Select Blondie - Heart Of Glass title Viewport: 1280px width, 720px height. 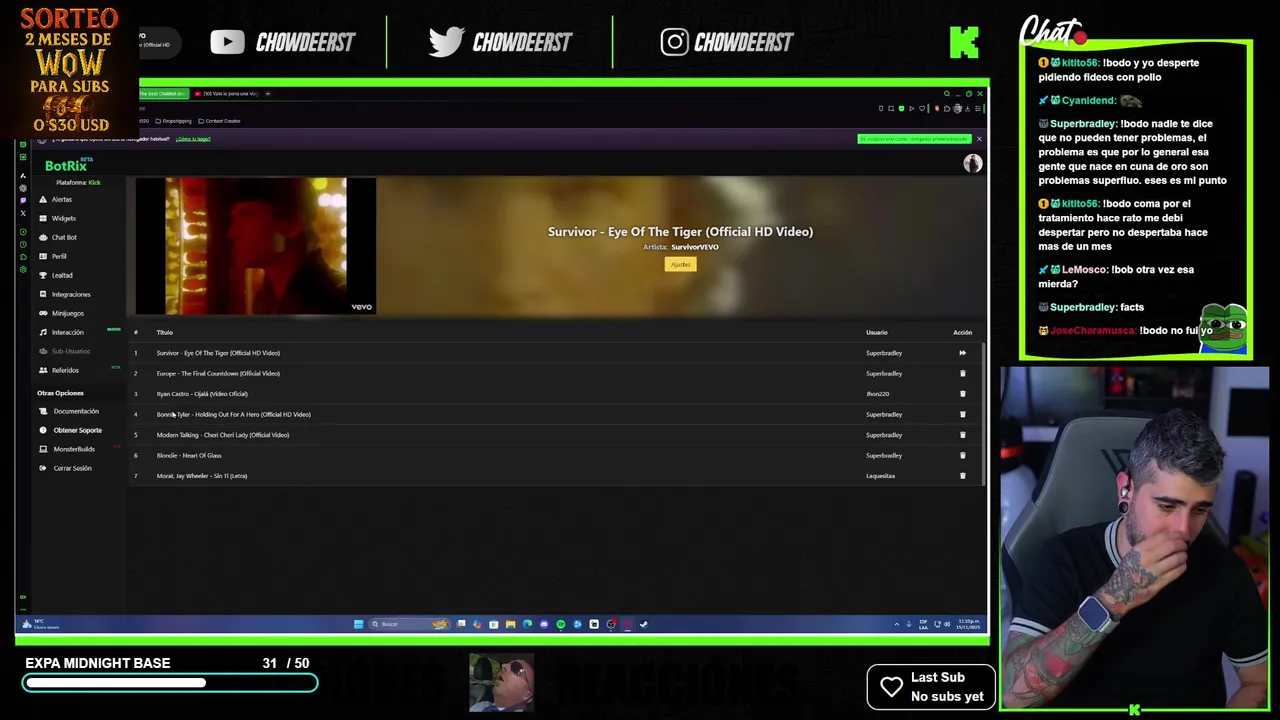(x=189, y=455)
